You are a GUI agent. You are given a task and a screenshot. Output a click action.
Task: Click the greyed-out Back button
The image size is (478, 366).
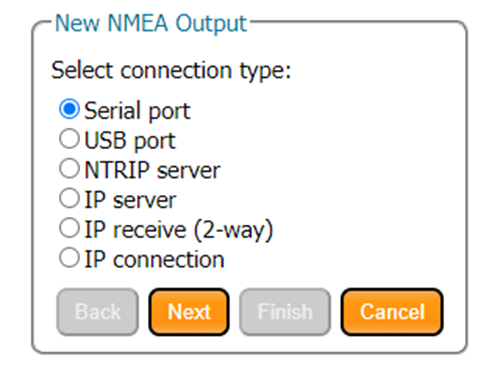tap(98, 312)
